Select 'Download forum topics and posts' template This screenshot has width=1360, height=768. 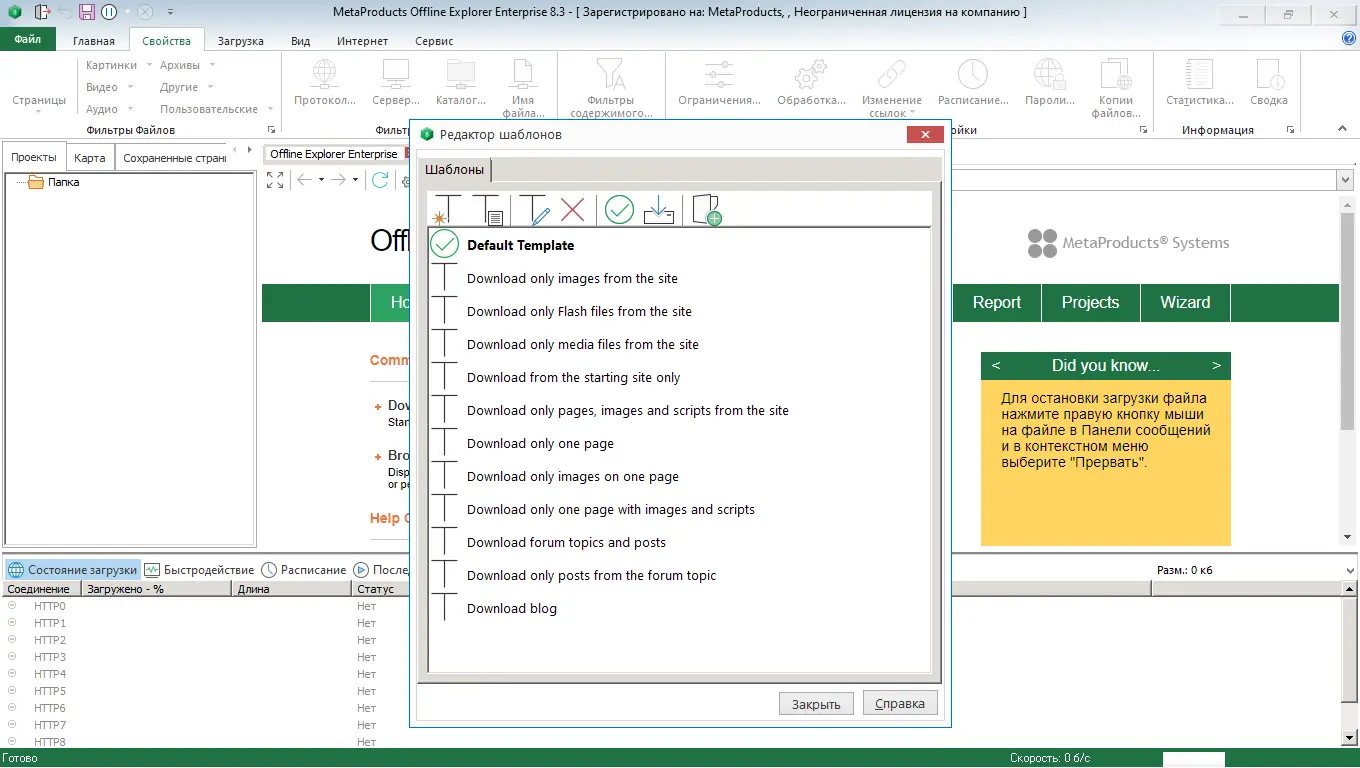click(679, 542)
